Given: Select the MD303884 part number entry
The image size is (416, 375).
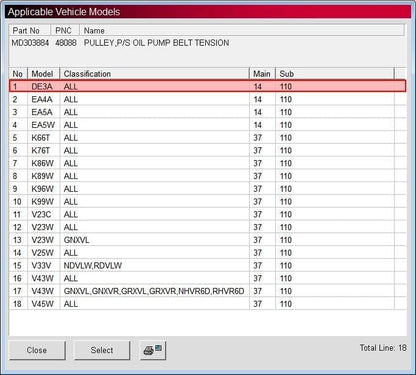Looking at the screenshot, I should (30, 43).
